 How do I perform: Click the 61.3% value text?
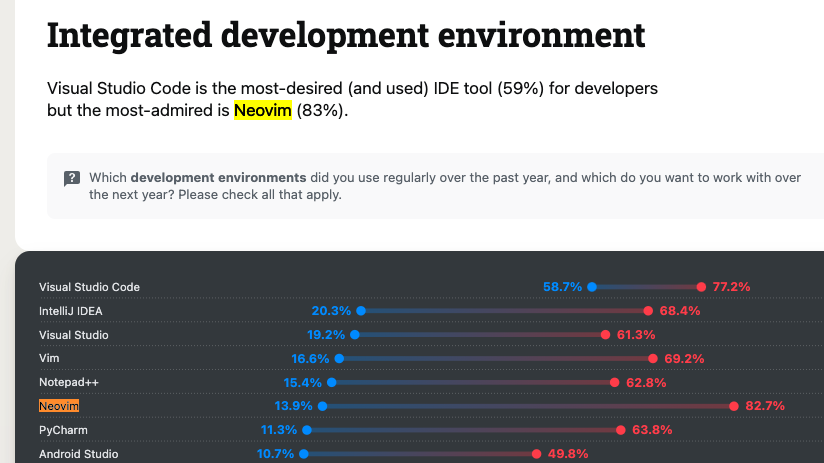click(636, 335)
